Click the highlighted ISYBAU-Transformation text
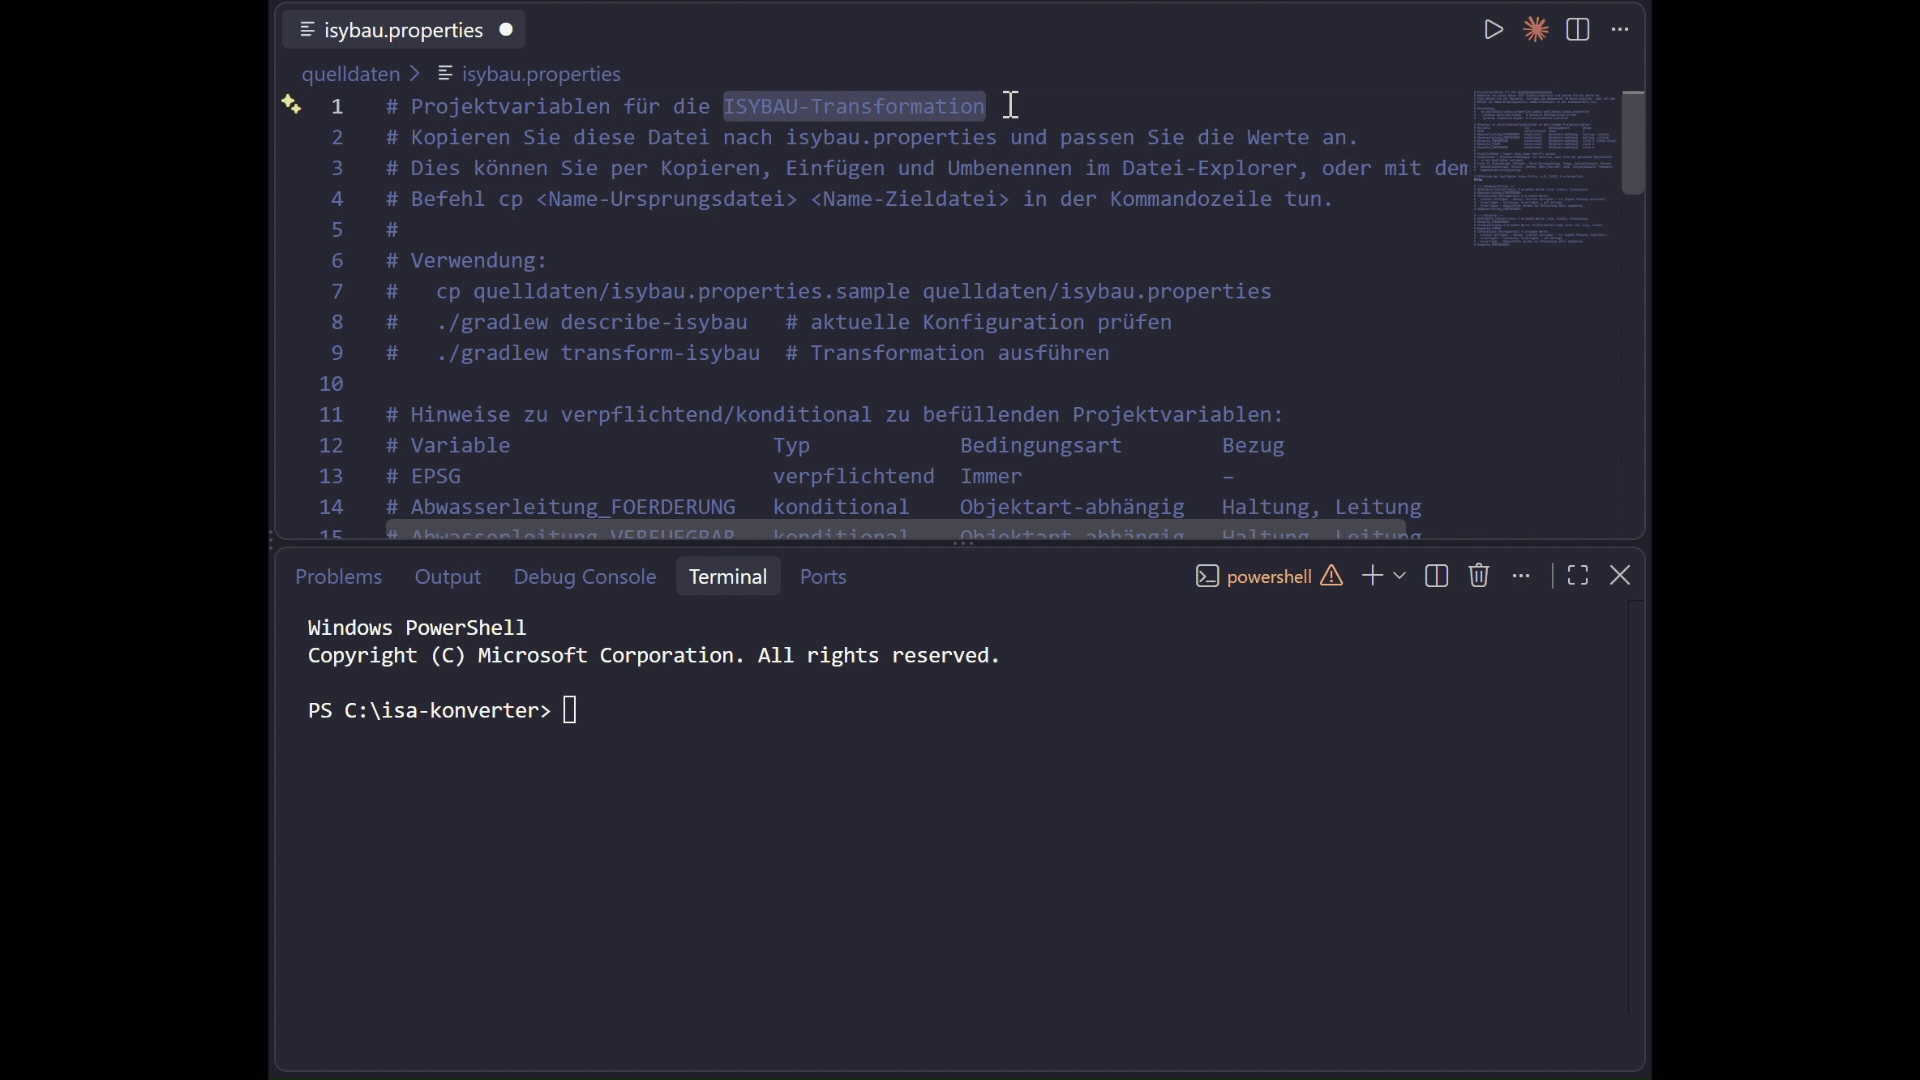The height and width of the screenshot is (1080, 1920). (x=855, y=106)
